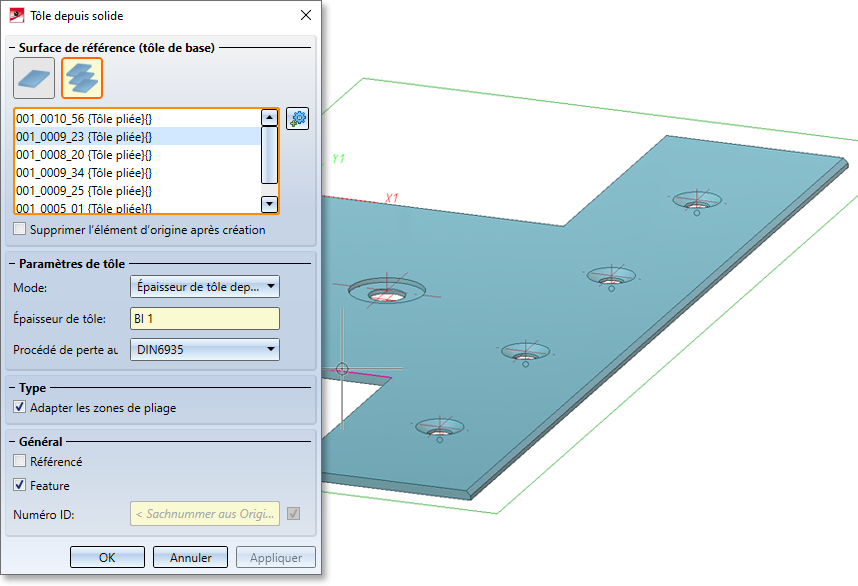Open the DIN6935 procédé dropdown

(x=205, y=350)
